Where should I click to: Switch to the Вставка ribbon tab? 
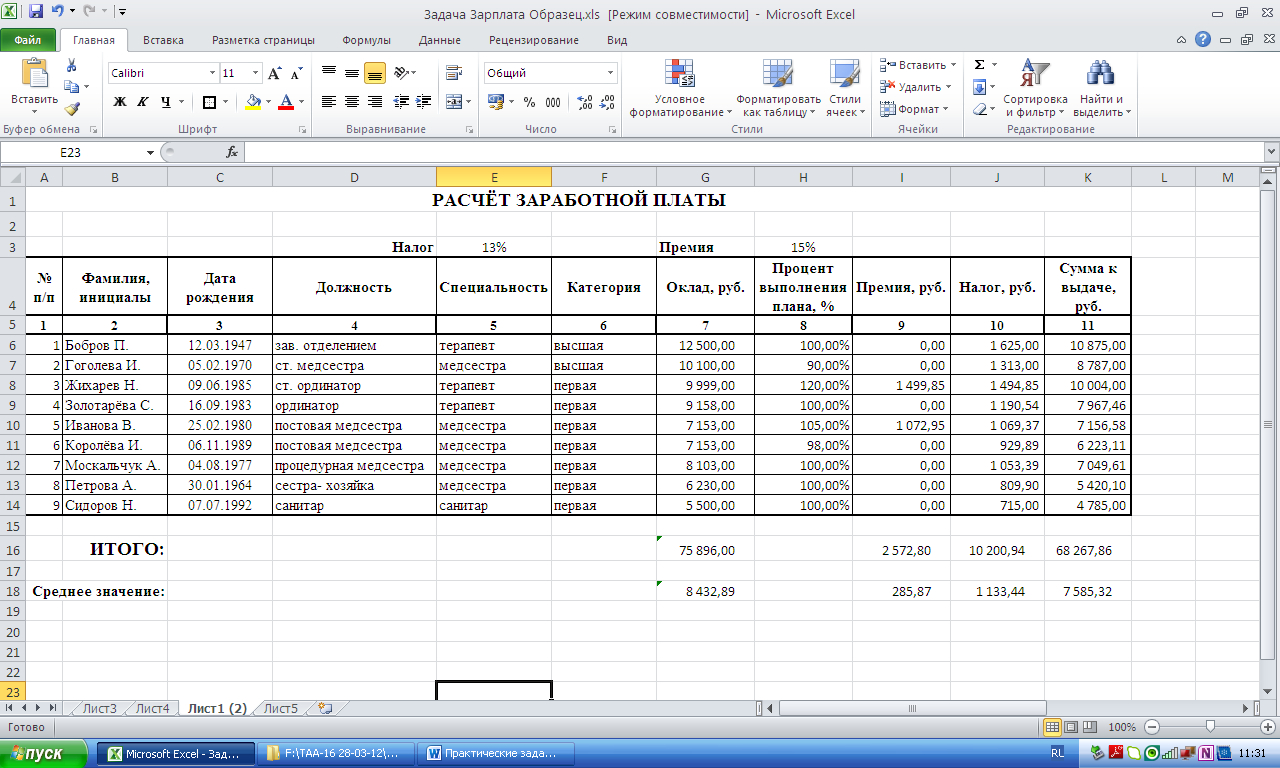pyautogui.click(x=163, y=40)
